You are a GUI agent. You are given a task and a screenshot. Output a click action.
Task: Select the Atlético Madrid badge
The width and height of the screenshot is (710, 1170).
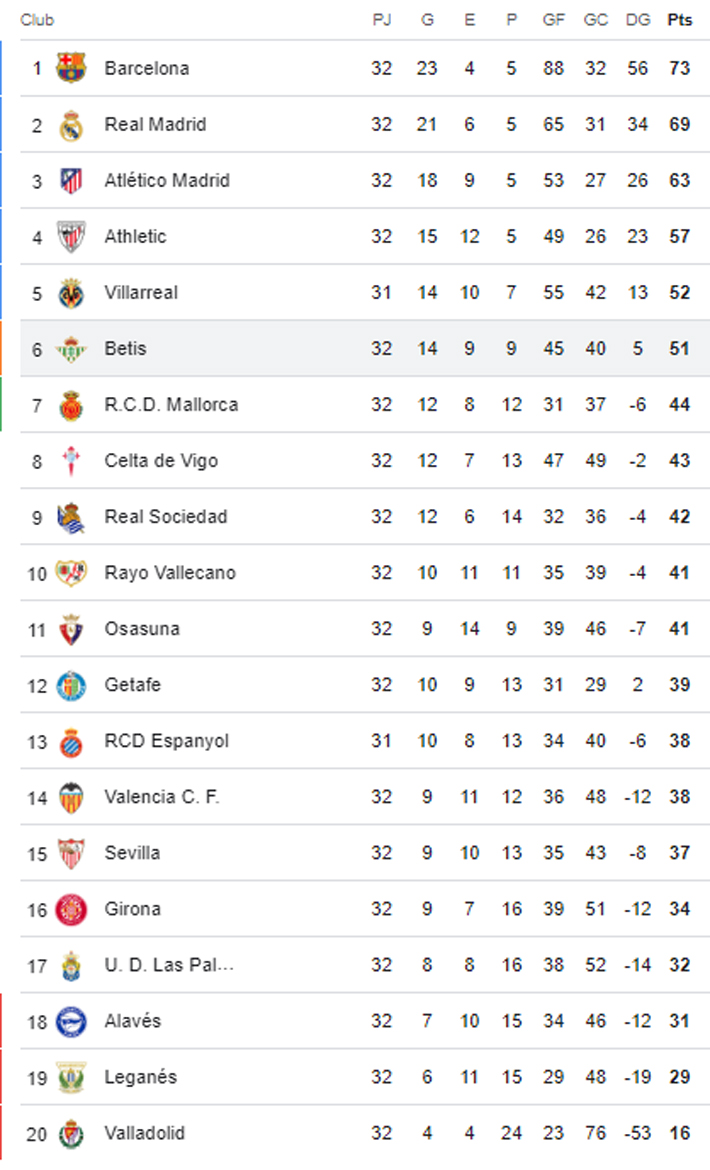coord(71,181)
